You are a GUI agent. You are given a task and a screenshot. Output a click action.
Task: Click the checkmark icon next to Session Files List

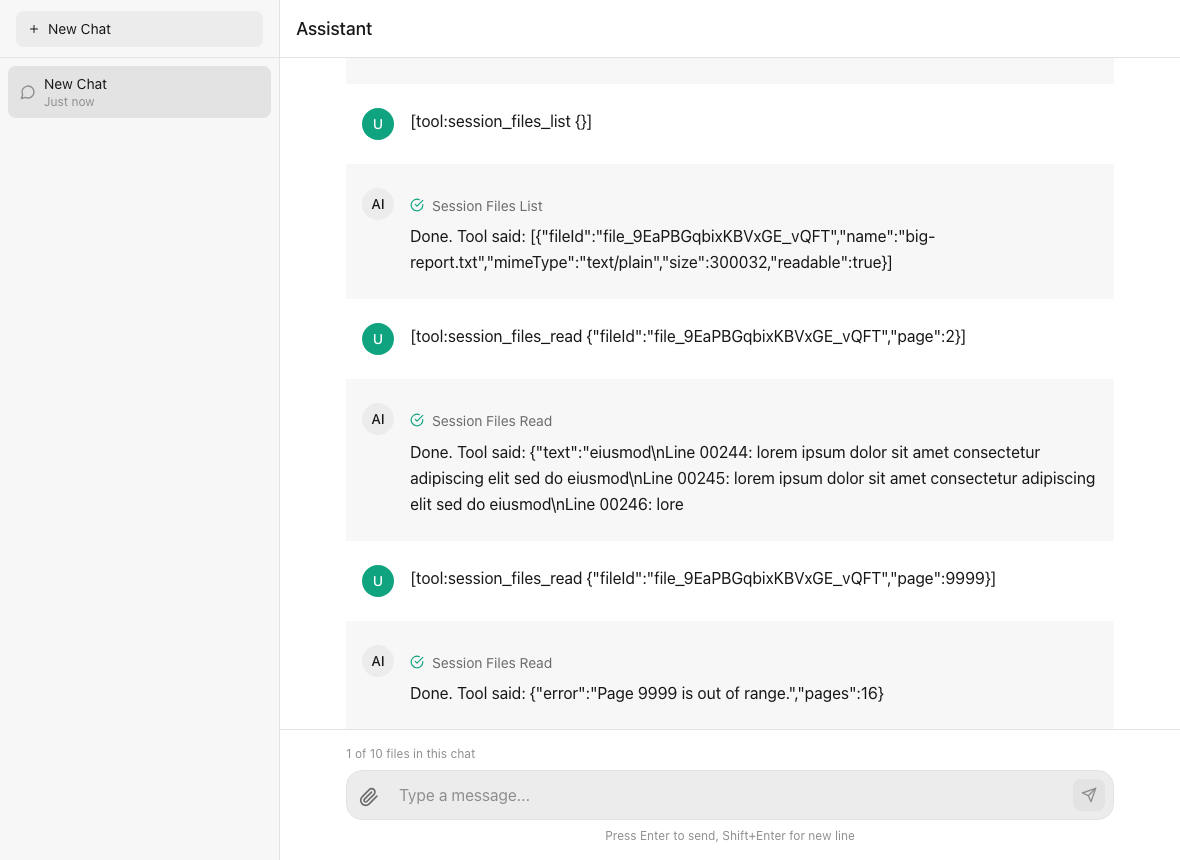pos(417,205)
